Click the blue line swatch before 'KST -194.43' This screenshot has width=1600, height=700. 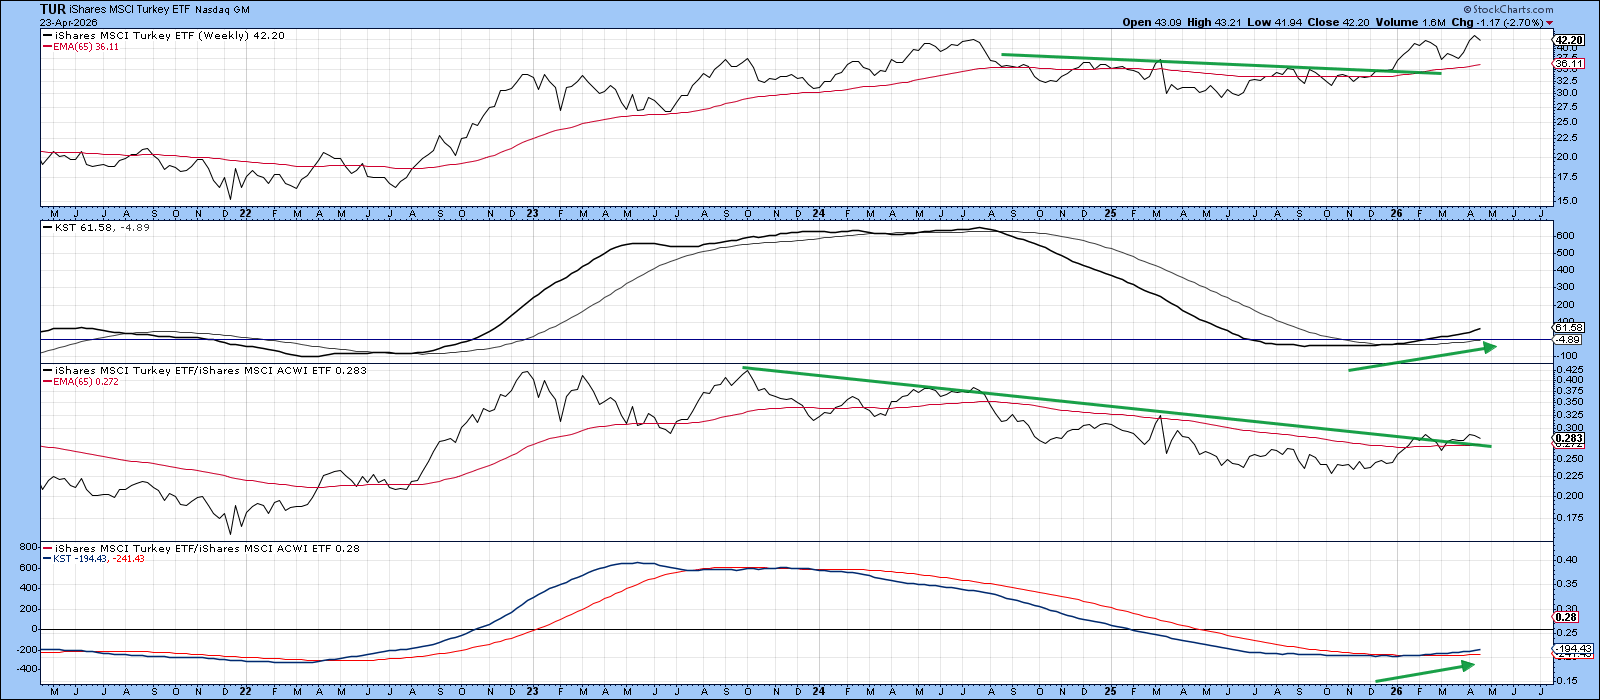point(48,559)
